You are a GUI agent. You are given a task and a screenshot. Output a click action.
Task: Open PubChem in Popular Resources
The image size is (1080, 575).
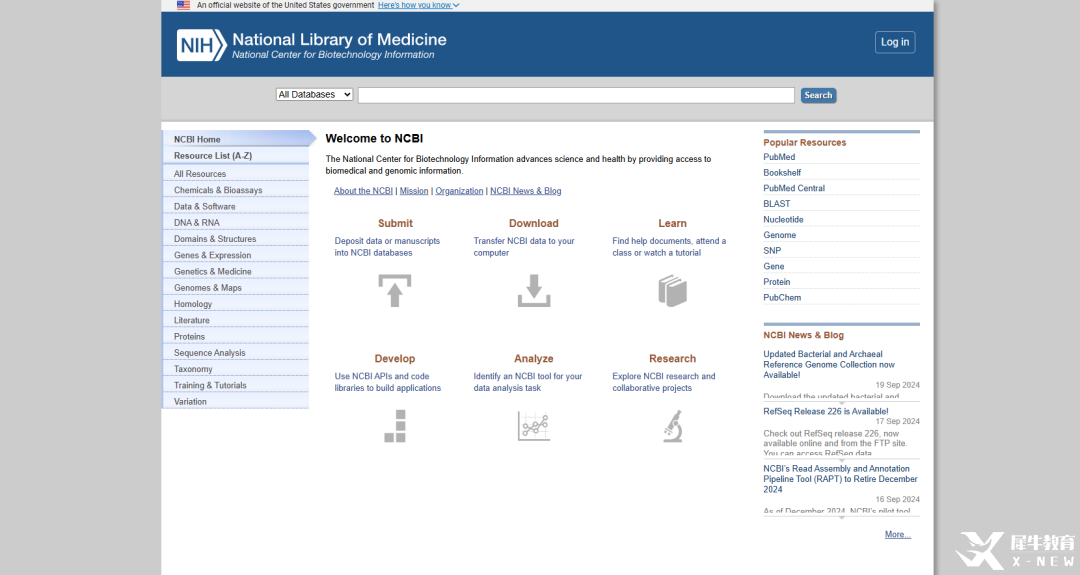pyautogui.click(x=782, y=297)
